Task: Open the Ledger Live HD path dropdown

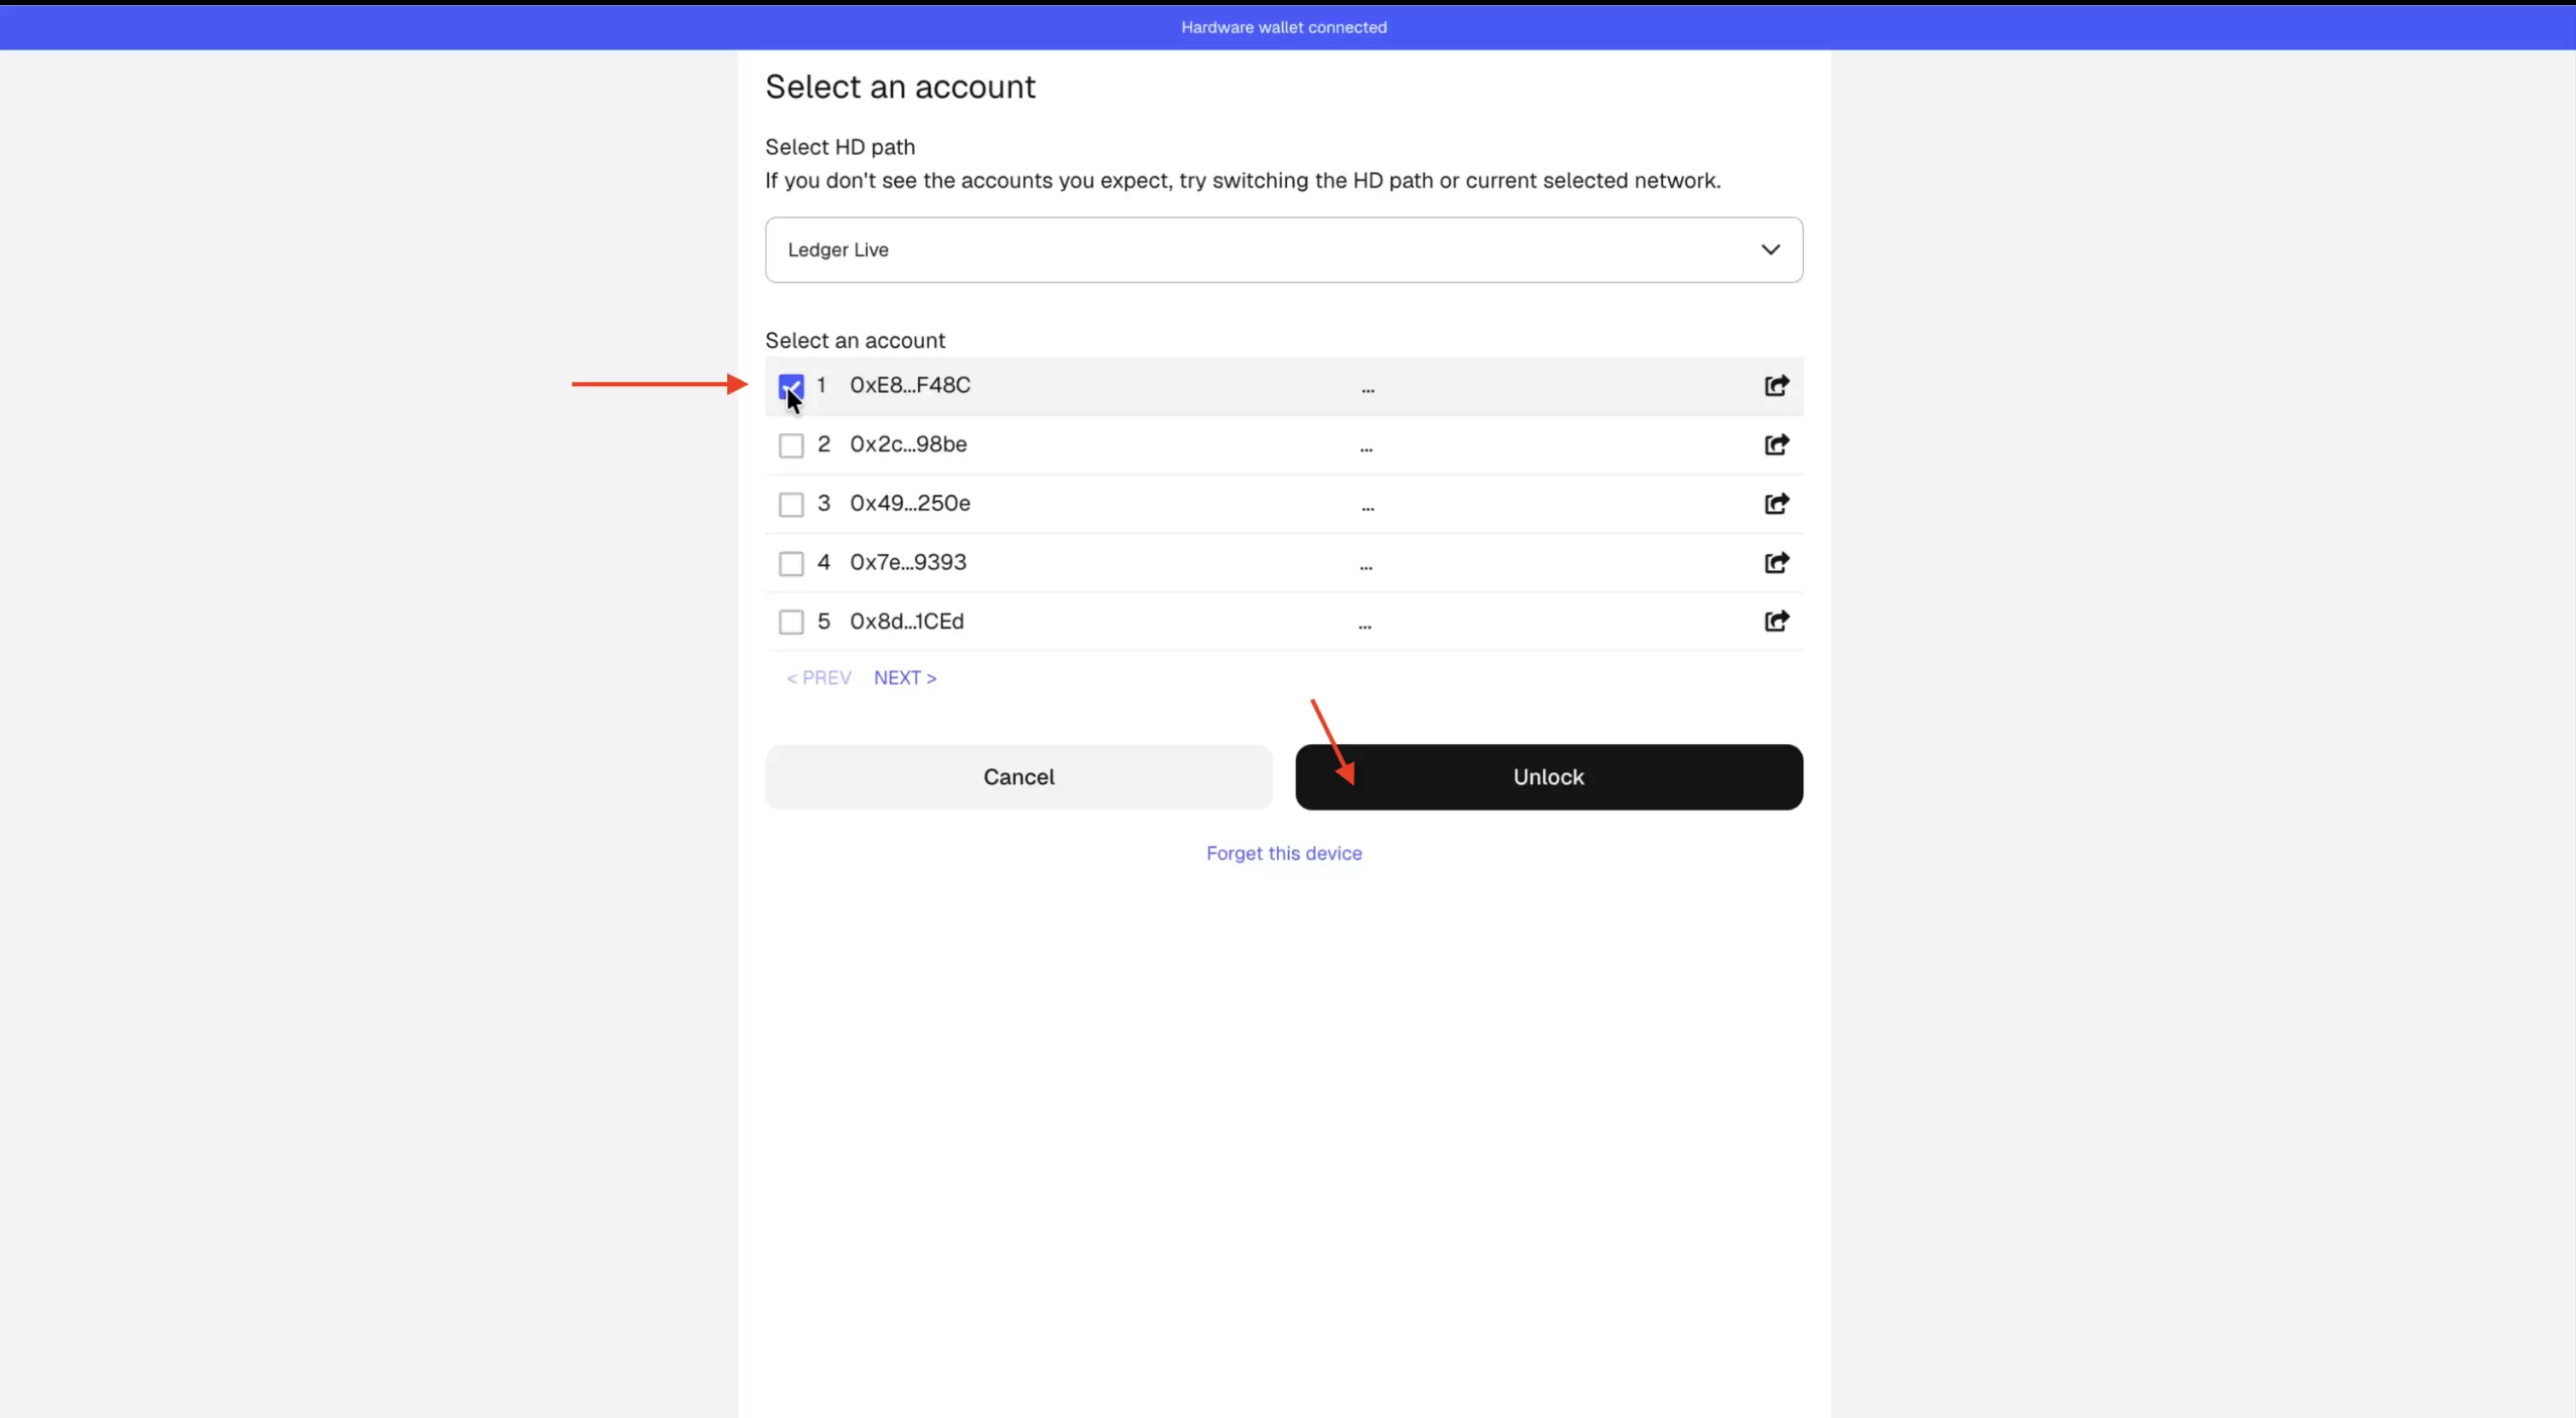Action: [1284, 250]
